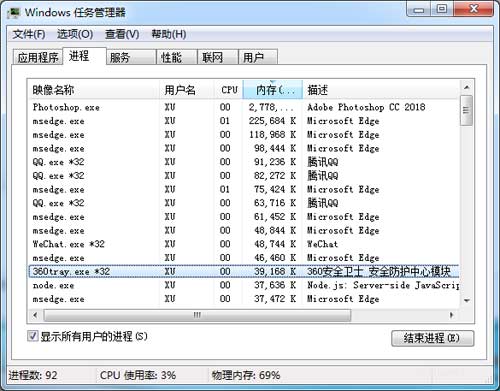The width and height of the screenshot is (500, 391).
Task: Click the 结束进程(E) button
Action: 432,338
